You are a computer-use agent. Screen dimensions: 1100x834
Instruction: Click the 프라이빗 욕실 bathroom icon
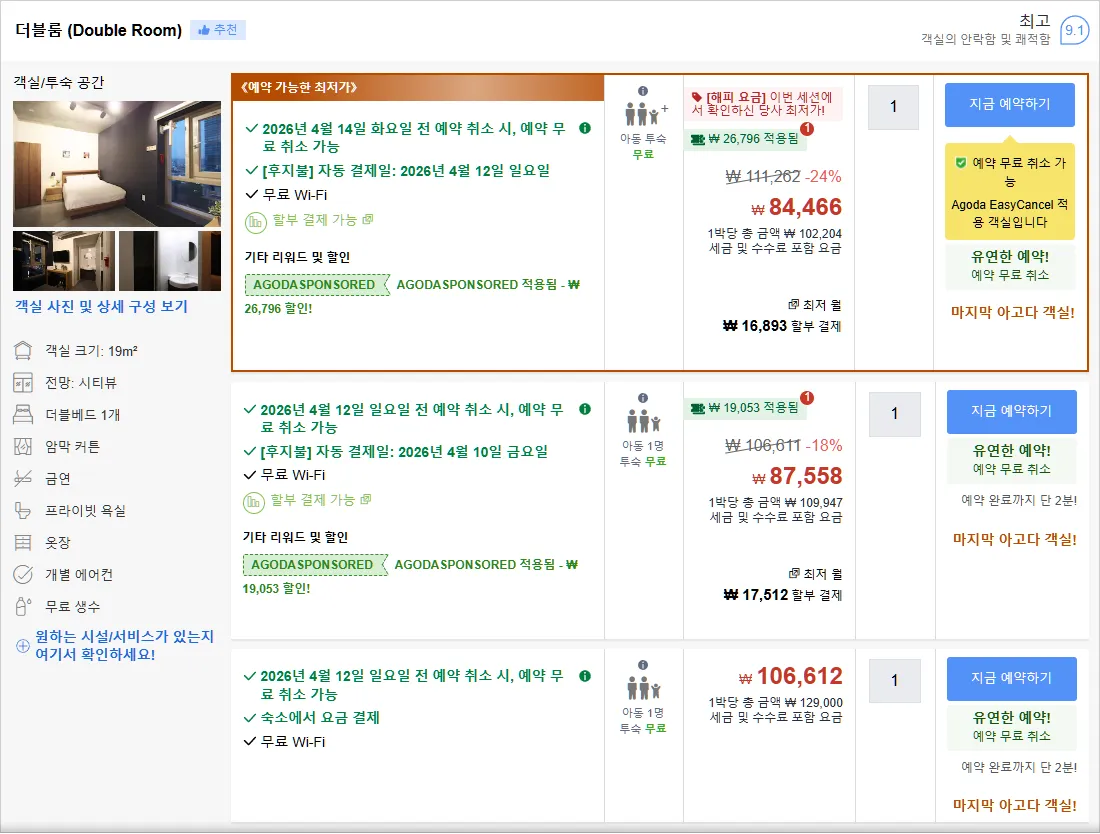[x=23, y=511]
